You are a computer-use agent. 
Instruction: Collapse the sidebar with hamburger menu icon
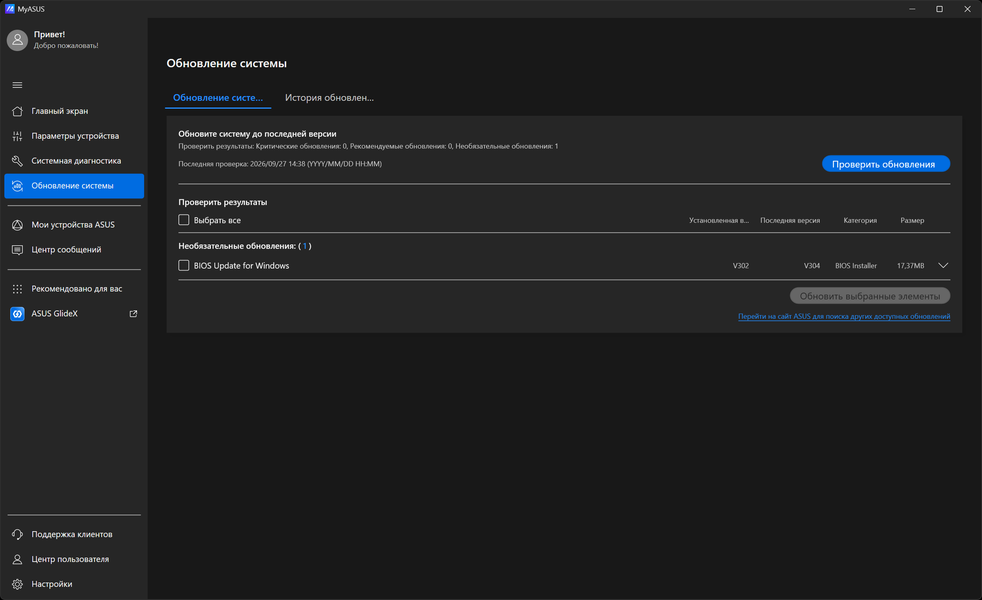tap(18, 85)
